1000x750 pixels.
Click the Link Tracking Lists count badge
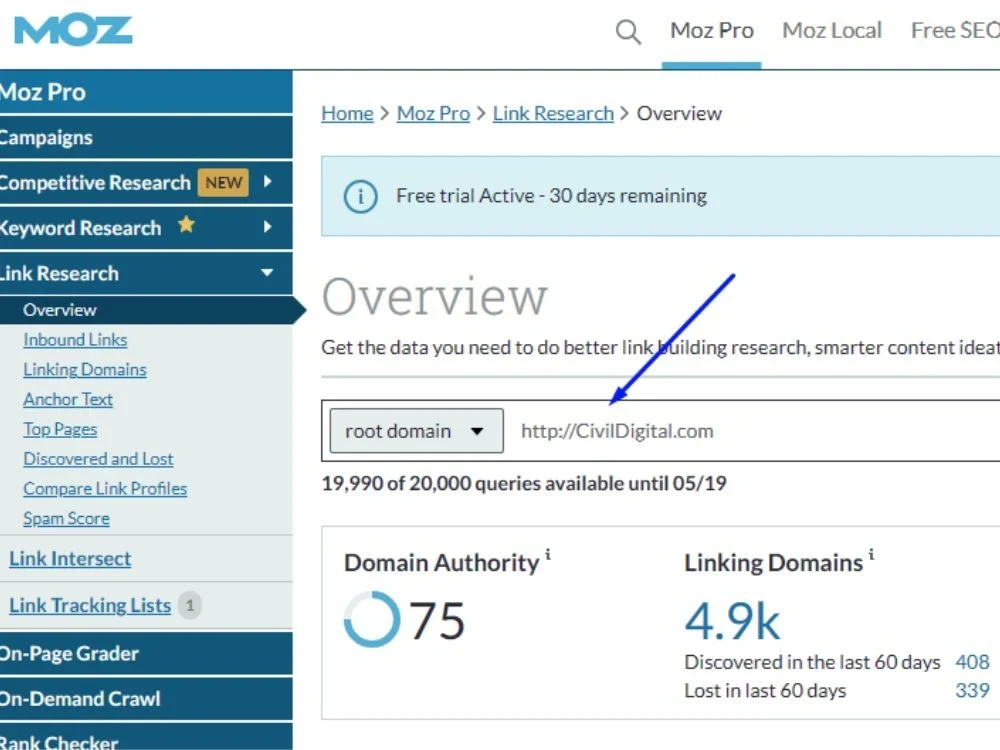(x=189, y=605)
